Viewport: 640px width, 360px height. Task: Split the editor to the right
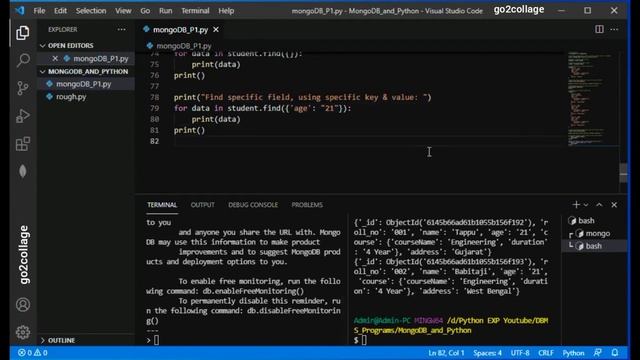[599, 29]
